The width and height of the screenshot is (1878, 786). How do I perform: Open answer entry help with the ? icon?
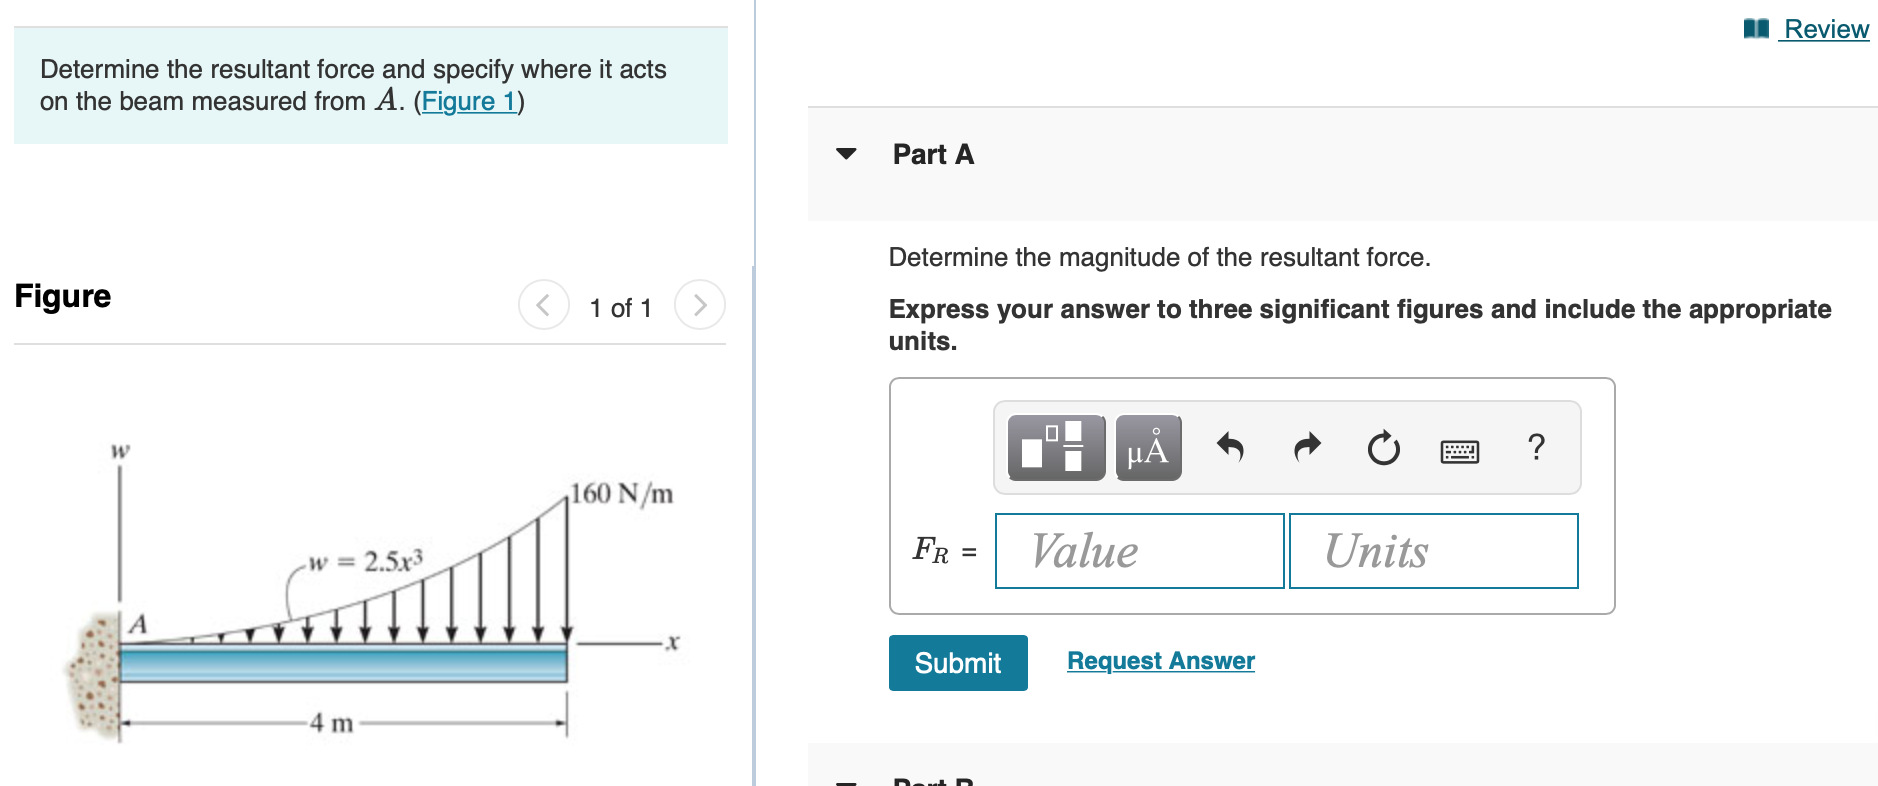1535,447
